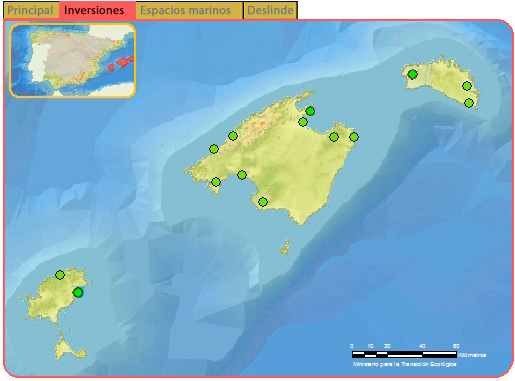Click the green marker on Ibiza's north coast
The height and width of the screenshot is (381, 515).
click(x=60, y=275)
